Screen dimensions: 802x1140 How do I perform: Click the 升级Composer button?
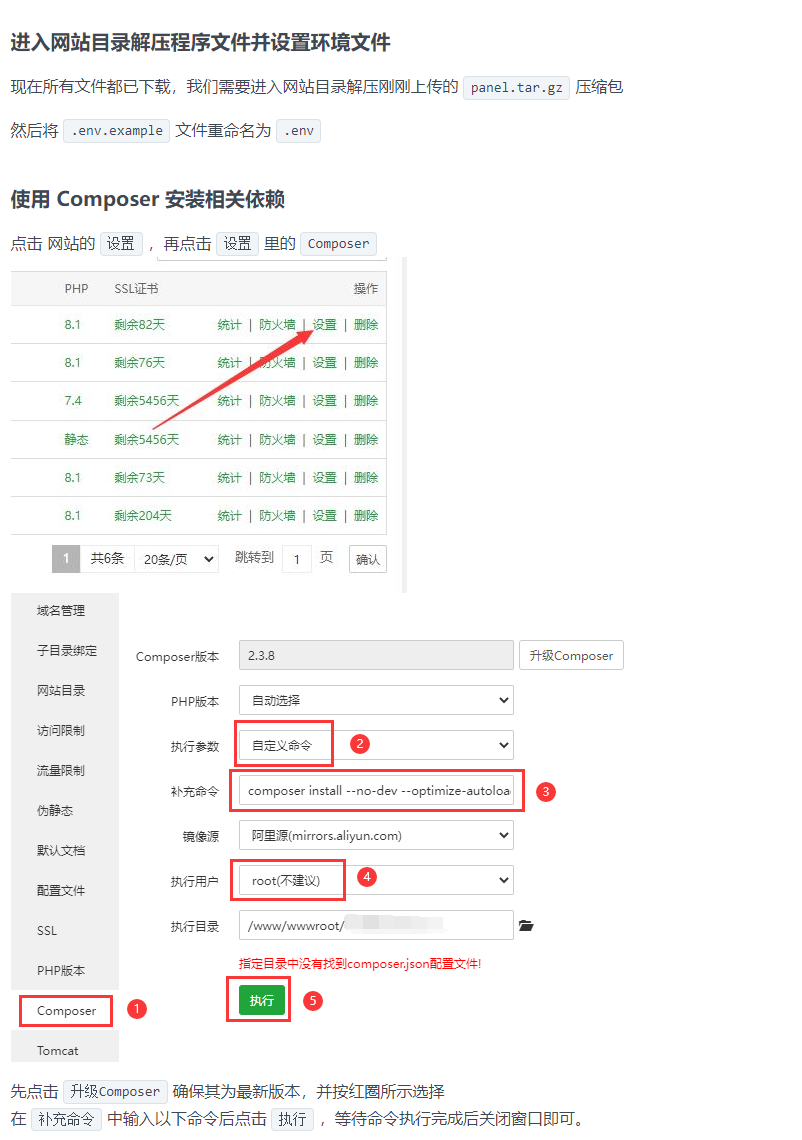[571, 655]
